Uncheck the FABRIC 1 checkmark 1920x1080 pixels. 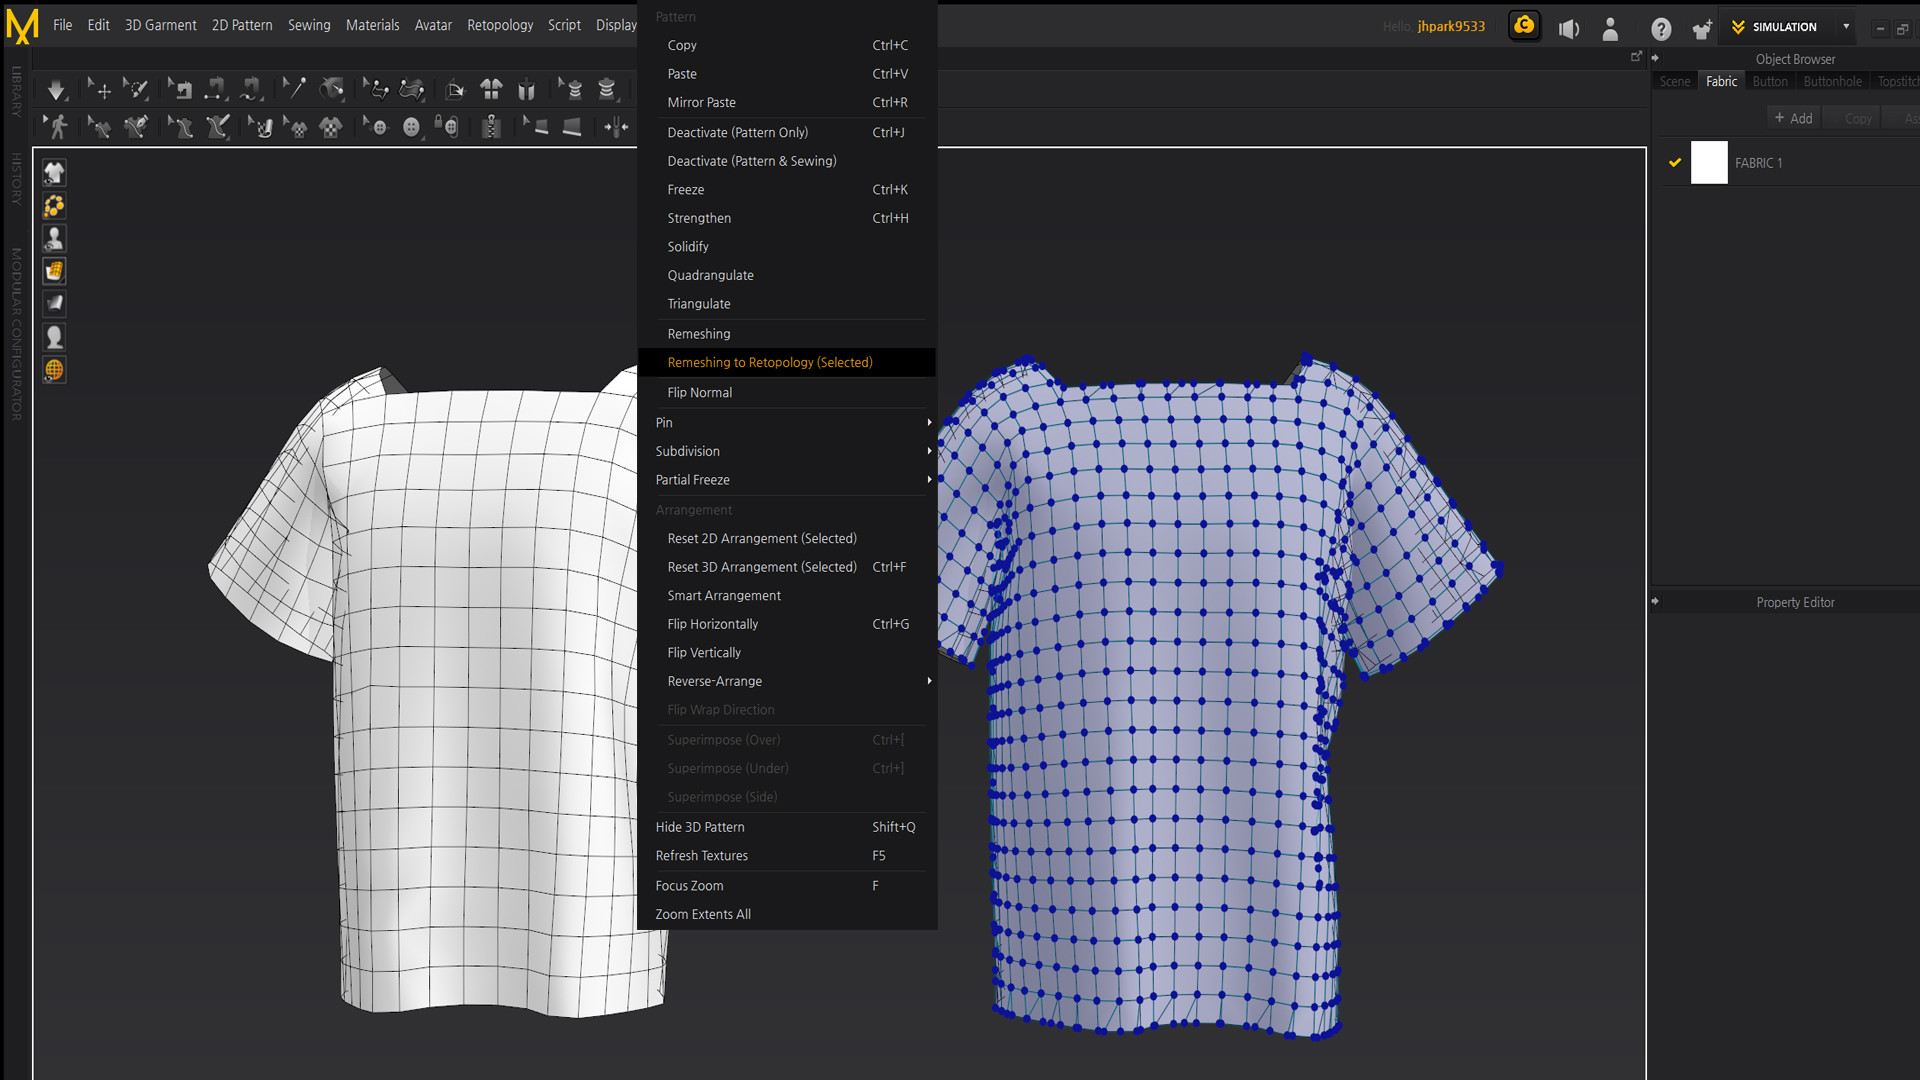tap(1675, 162)
